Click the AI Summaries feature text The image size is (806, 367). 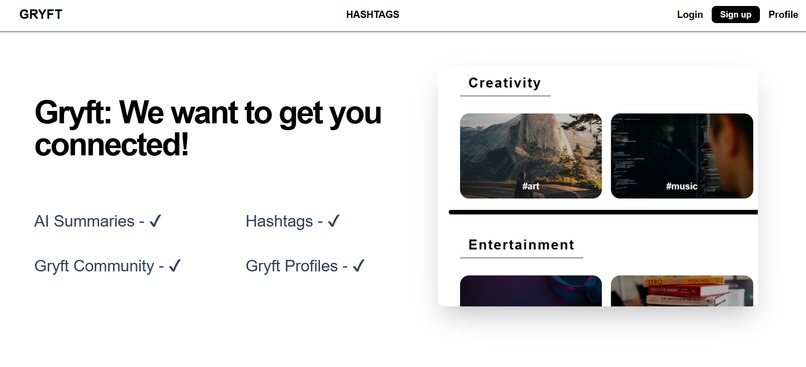click(x=98, y=221)
